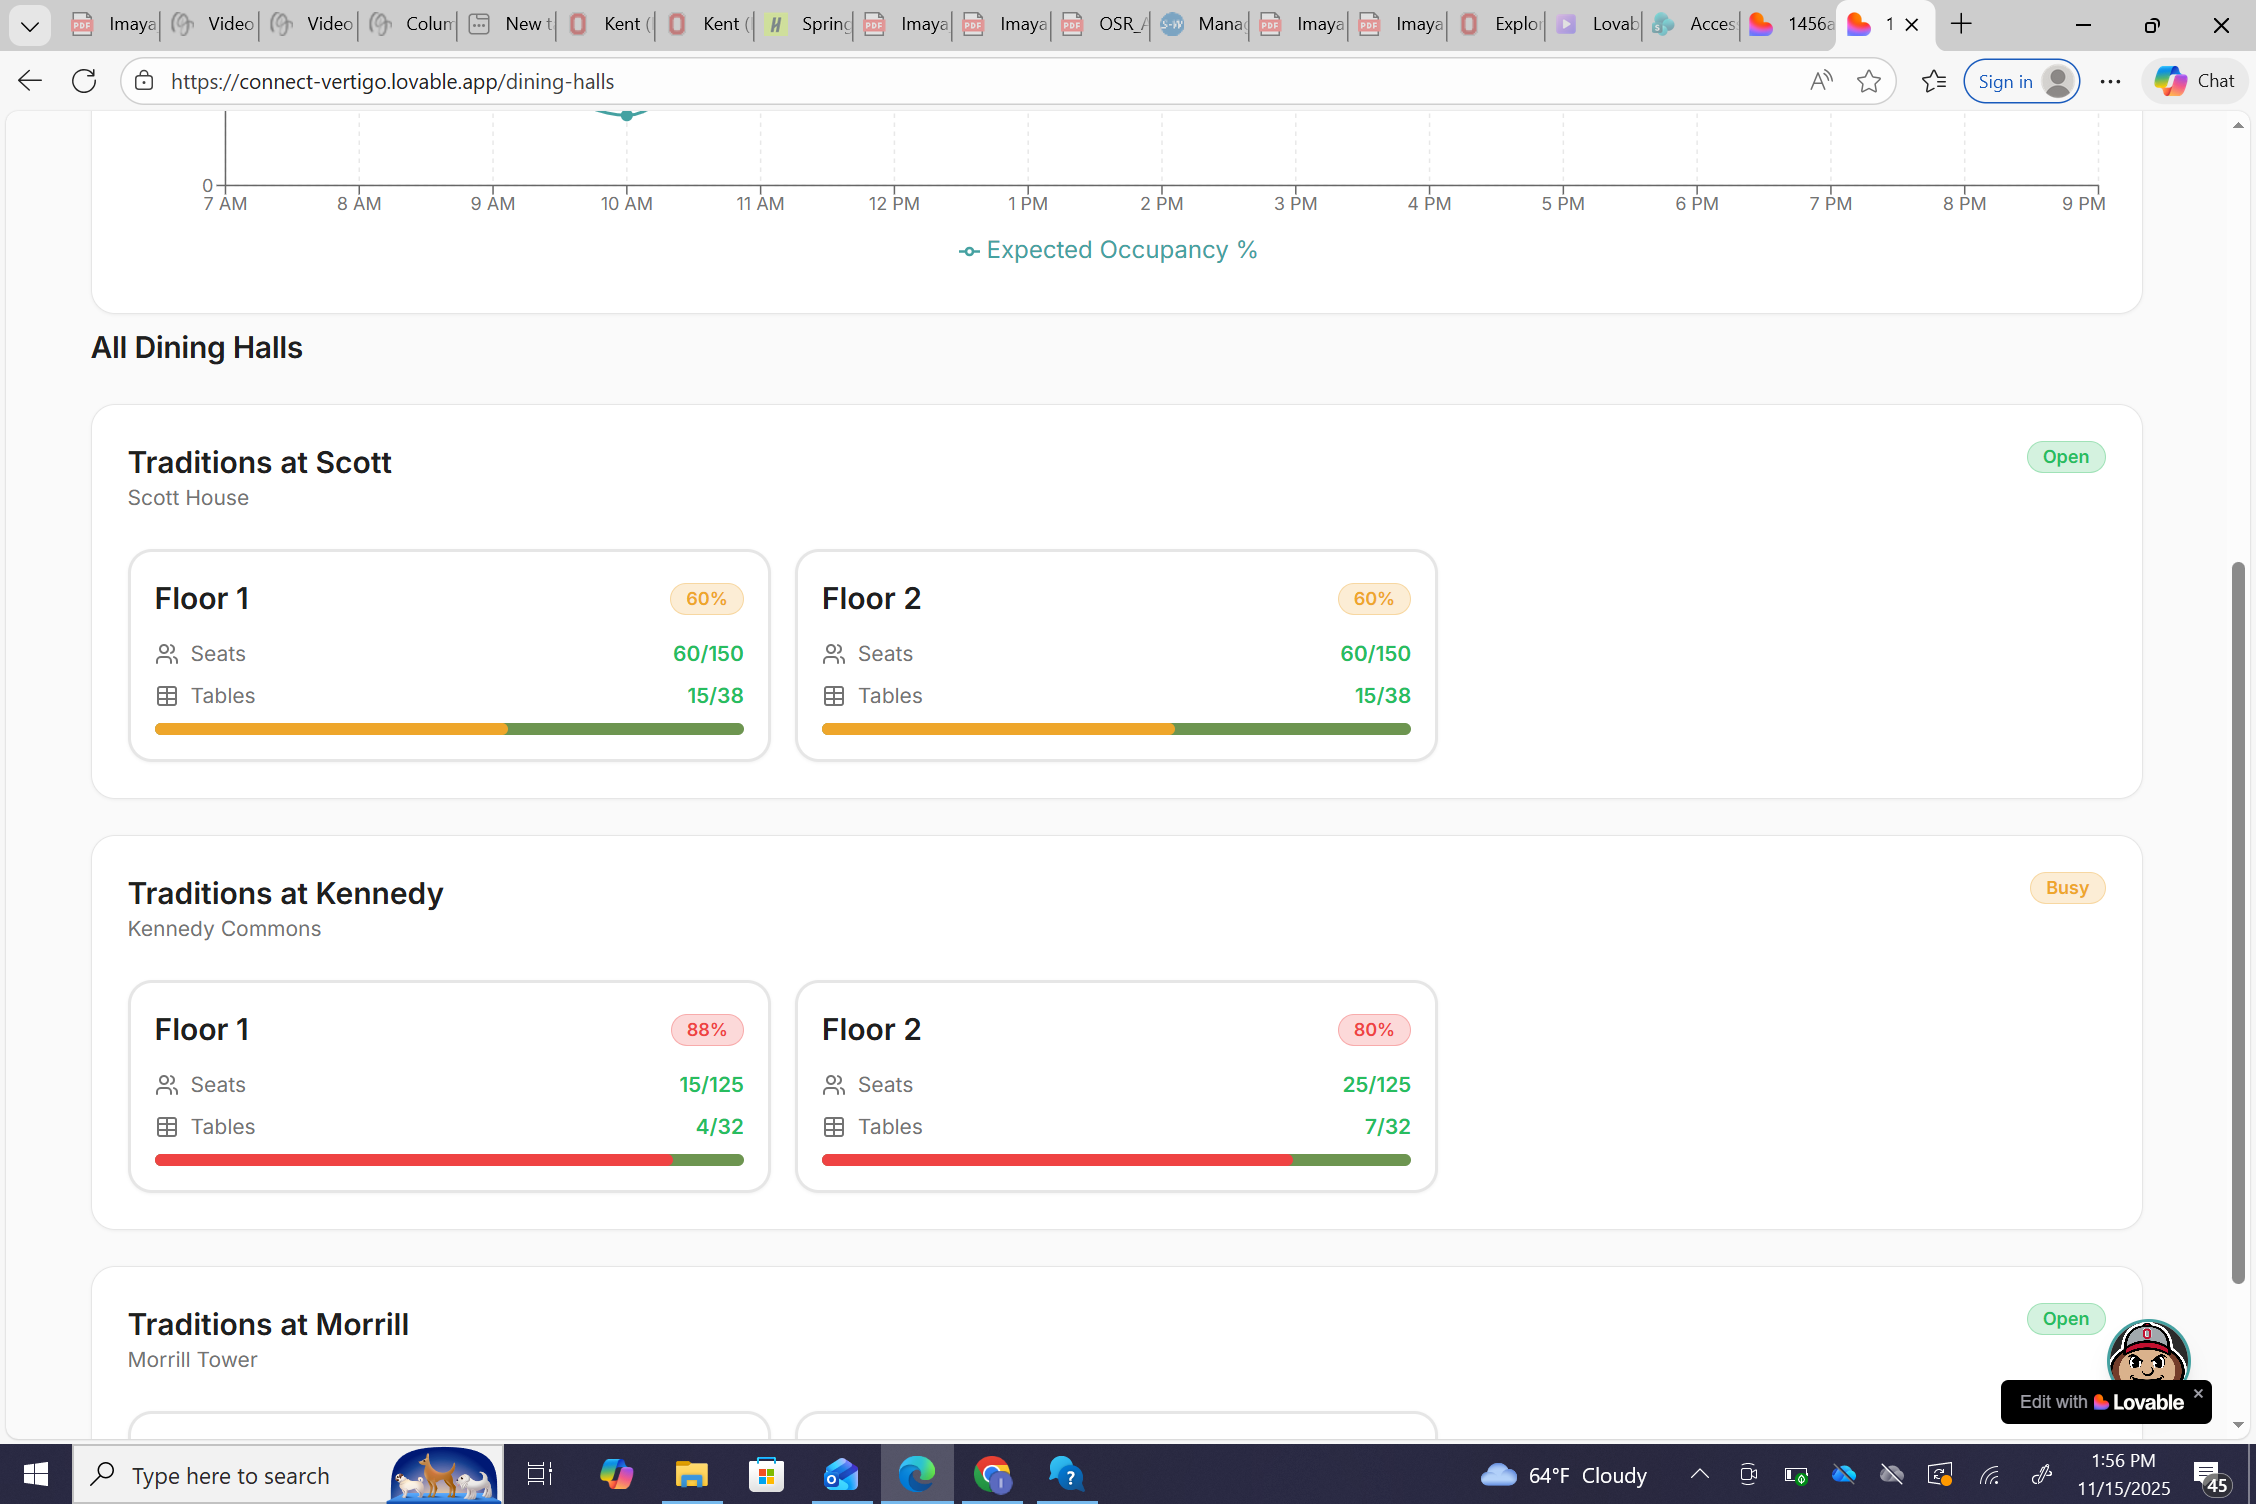Add page to favorites star

[1868, 81]
